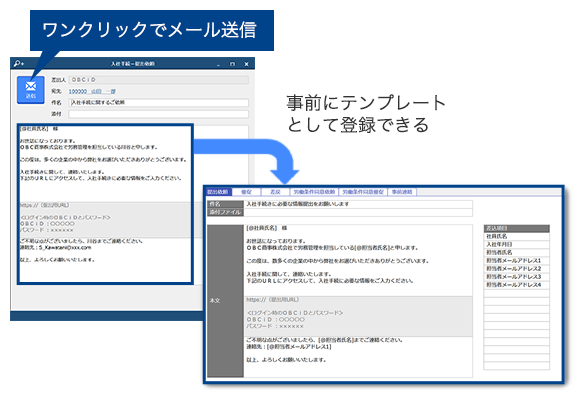Click the magnifier-plus icon in the title bar

(x=18, y=63)
